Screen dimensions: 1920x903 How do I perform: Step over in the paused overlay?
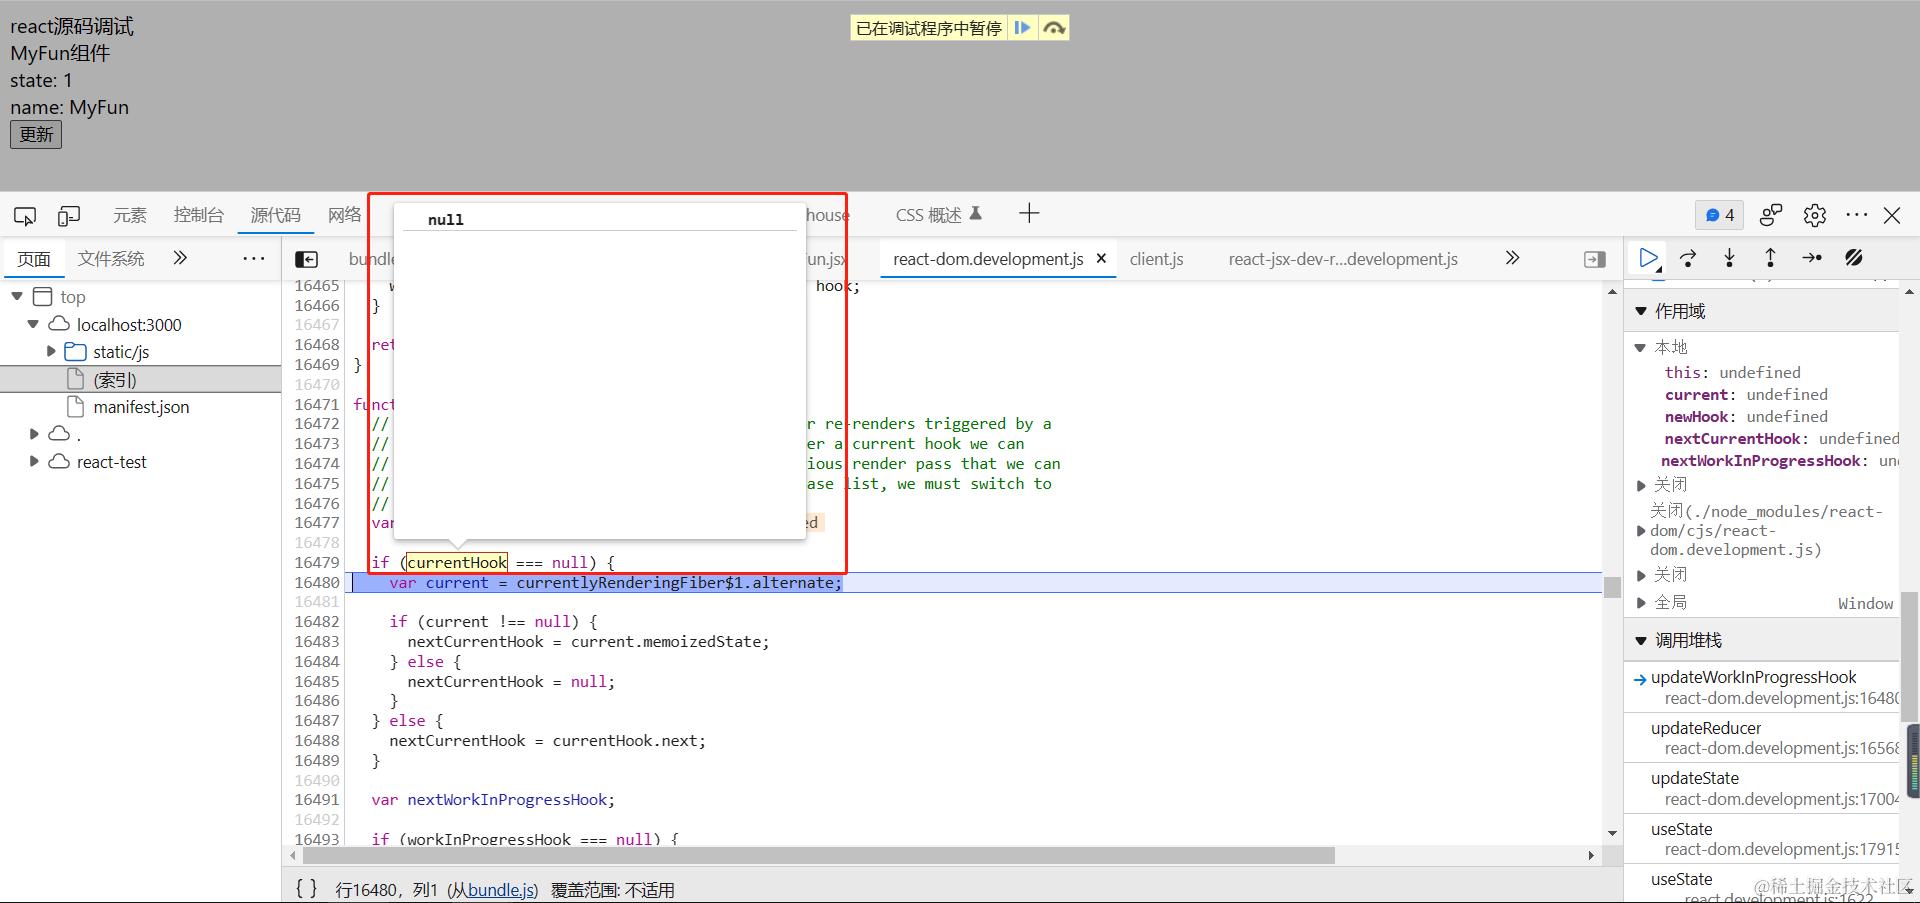(x=1054, y=28)
